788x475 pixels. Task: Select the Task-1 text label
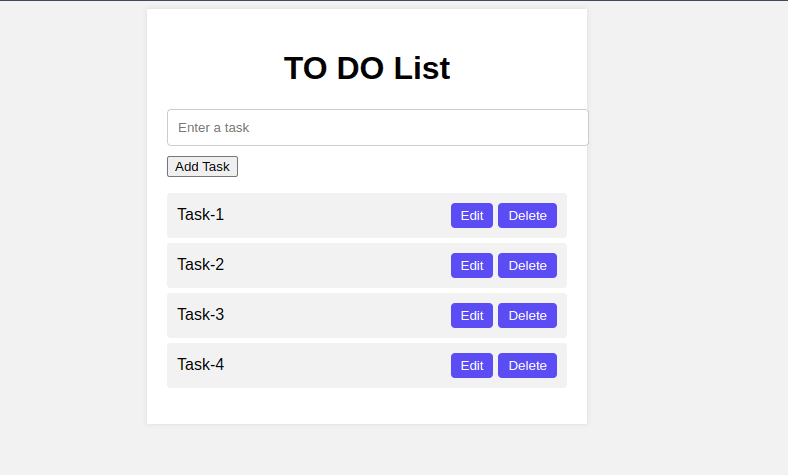(x=200, y=215)
